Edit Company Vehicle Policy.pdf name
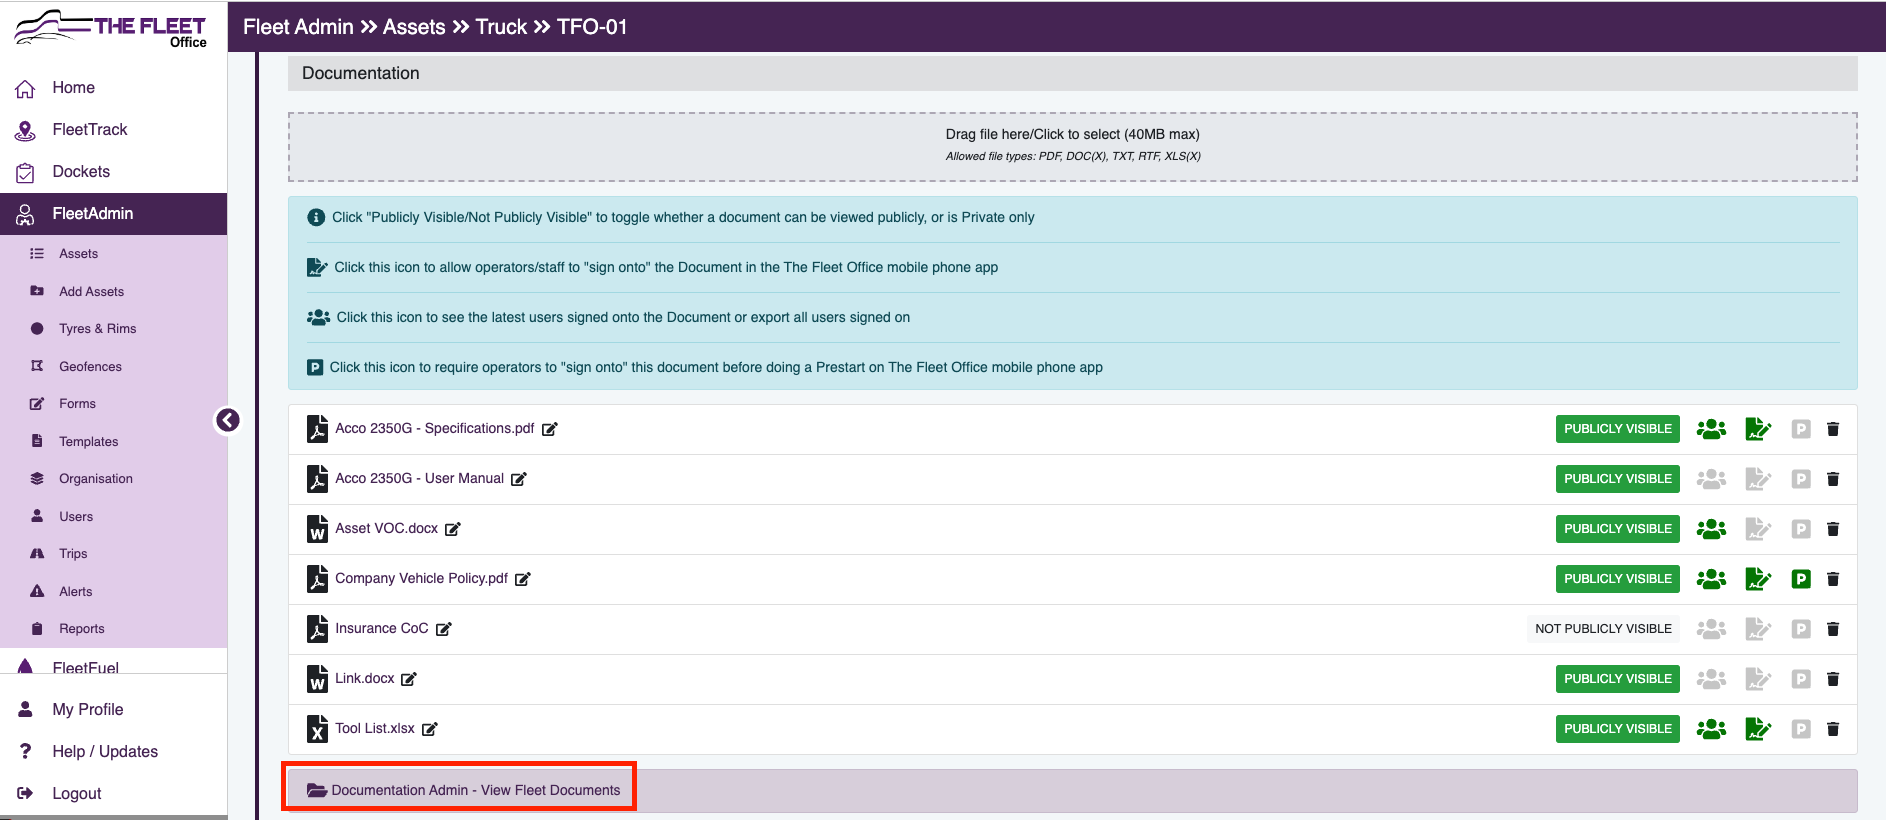The height and width of the screenshot is (820, 1886). tap(522, 579)
